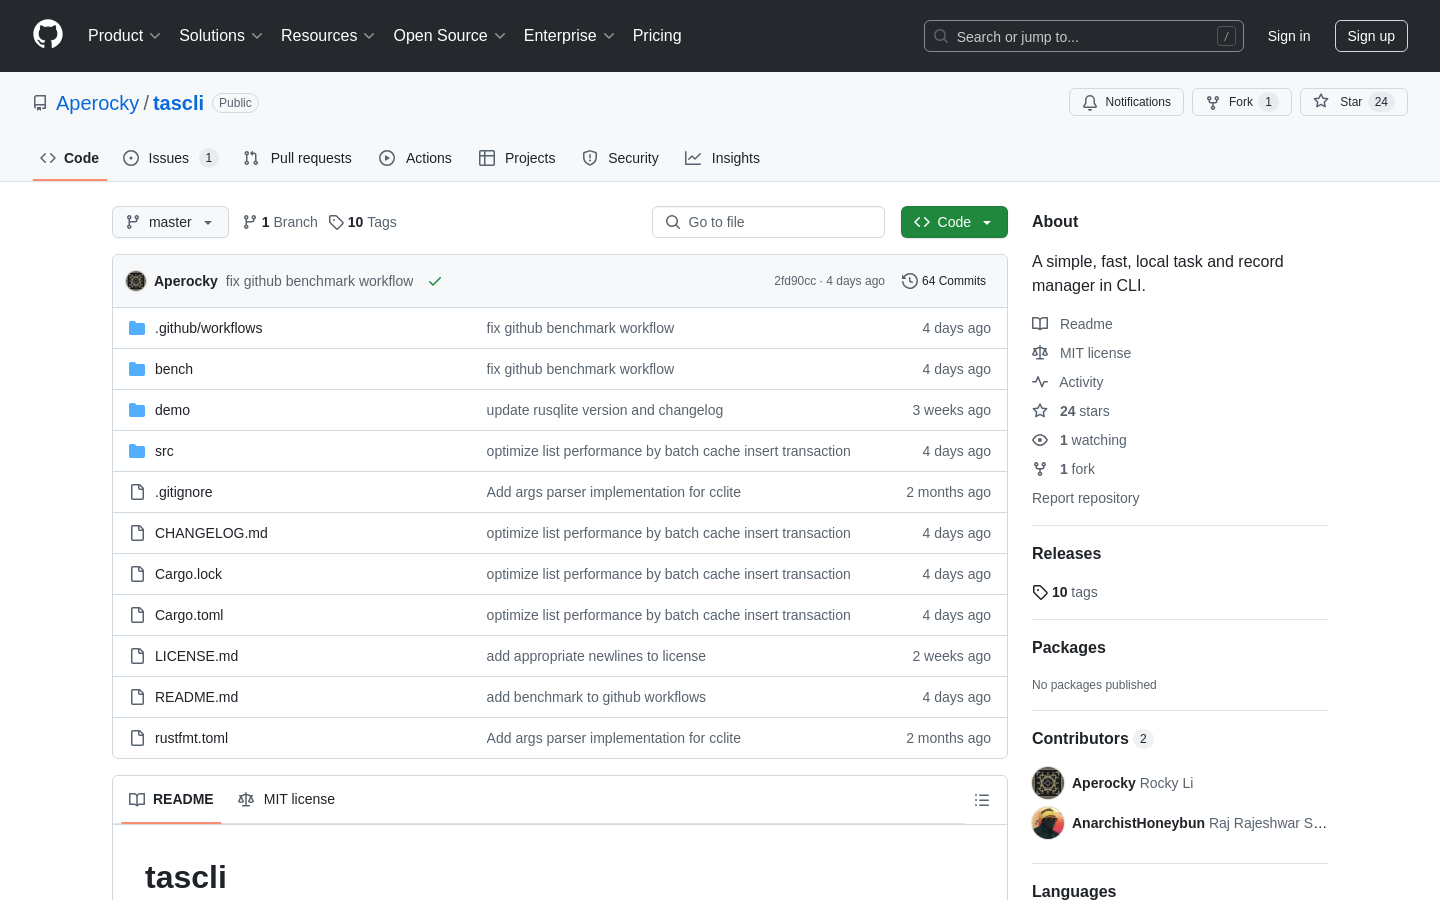1440x900 pixels.
Task: Expand the Solutions menu
Action: 221,35
